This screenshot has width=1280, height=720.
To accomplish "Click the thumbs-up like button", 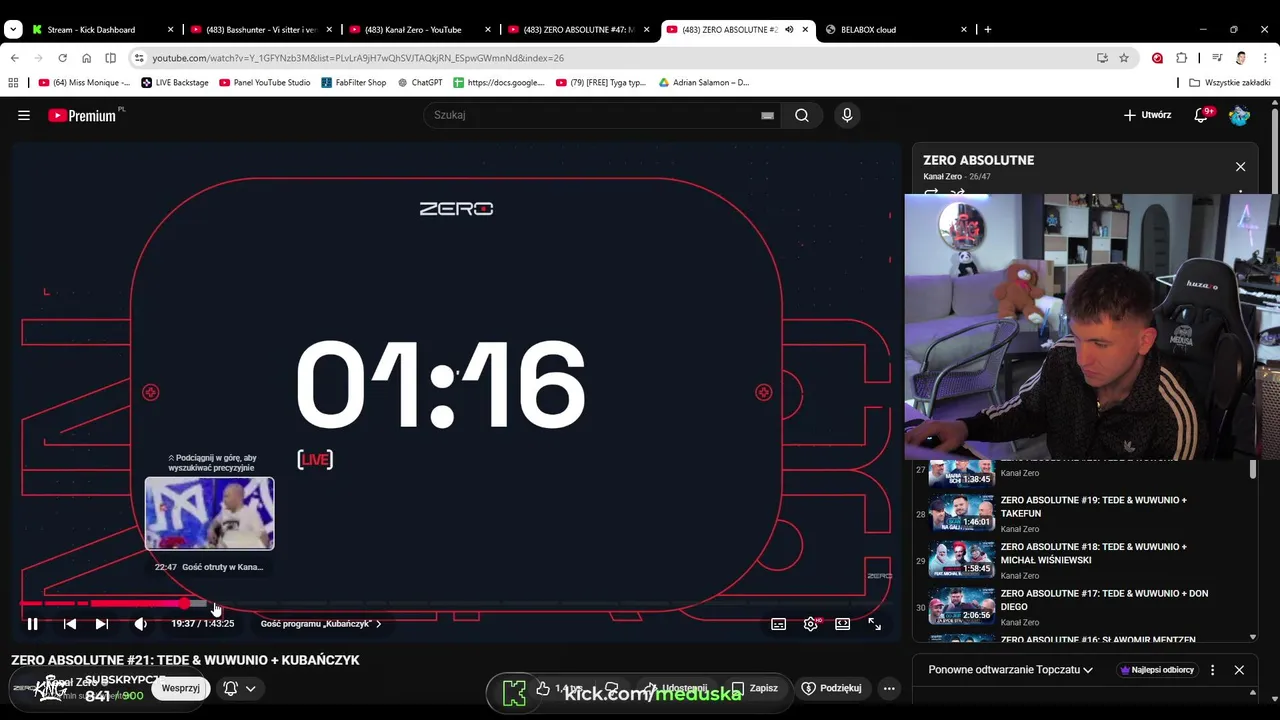I will click(543, 688).
